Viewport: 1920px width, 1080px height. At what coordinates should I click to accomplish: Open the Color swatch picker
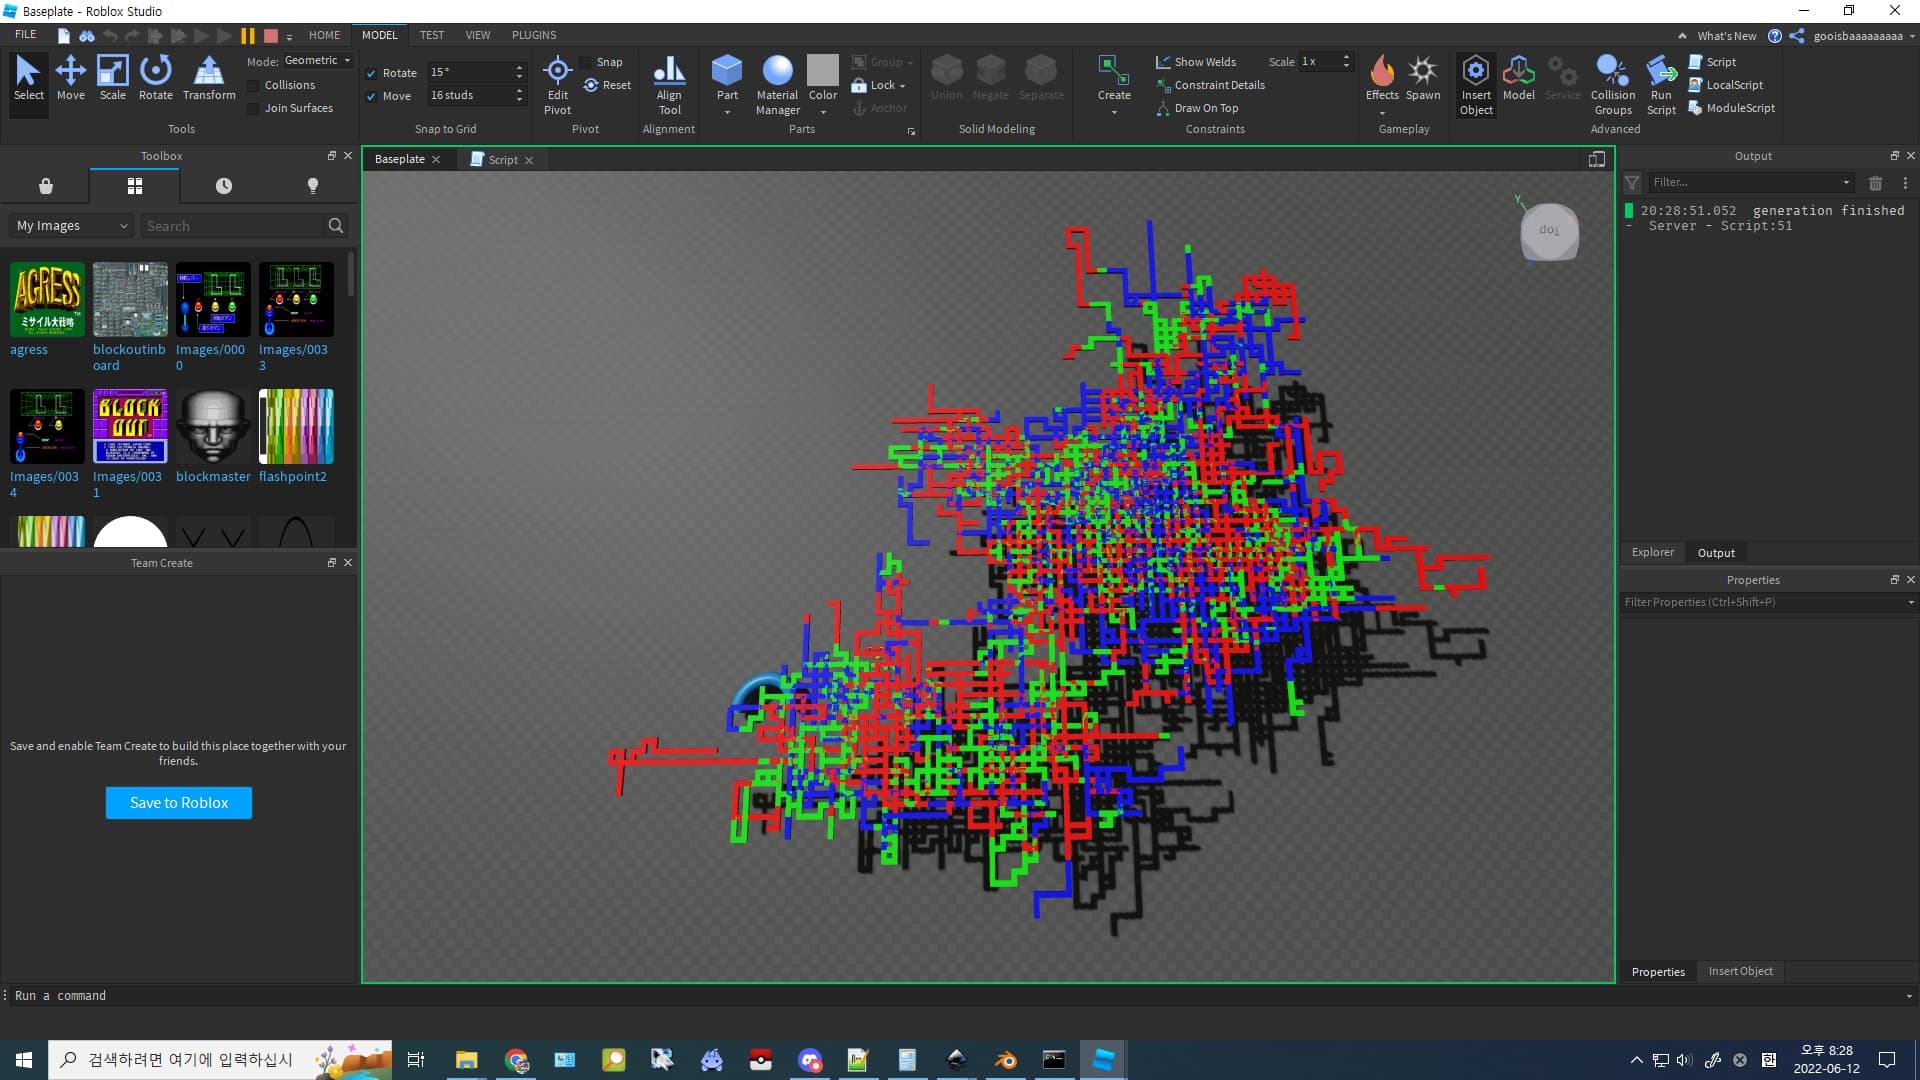[822, 72]
